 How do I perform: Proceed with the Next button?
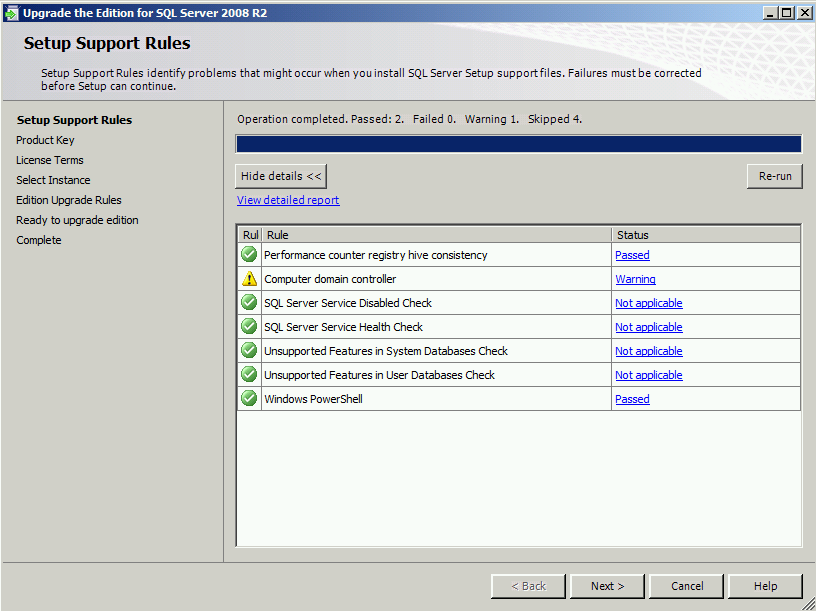click(607, 586)
